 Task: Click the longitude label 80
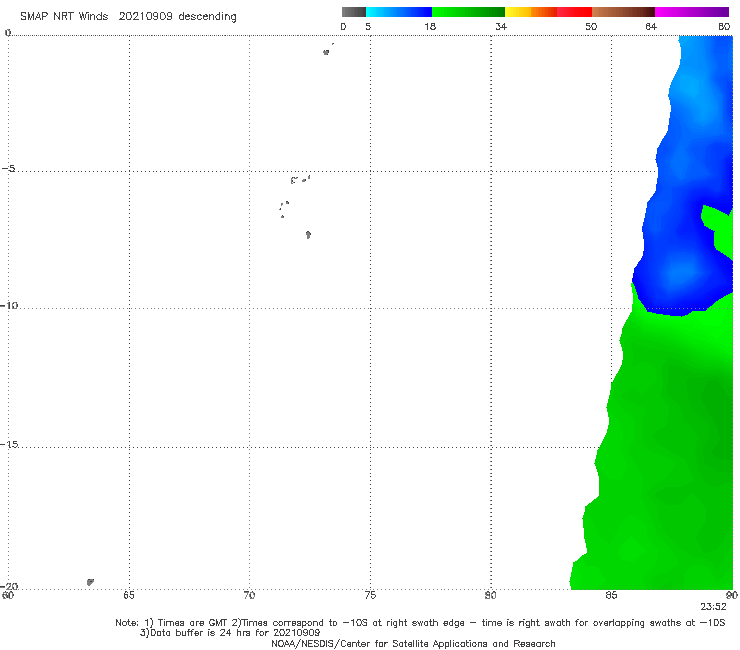pos(491,595)
